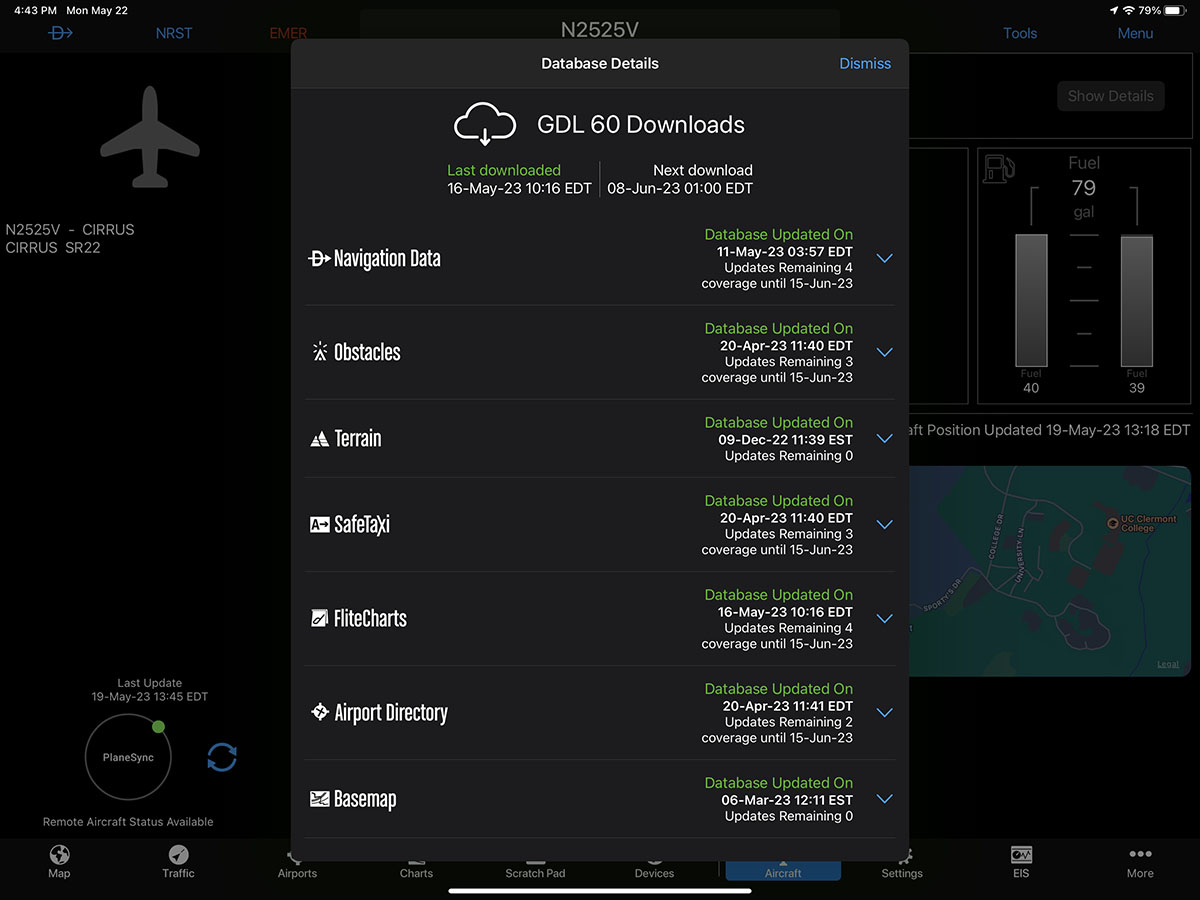Tap the Terrain mountain icon

[319, 439]
